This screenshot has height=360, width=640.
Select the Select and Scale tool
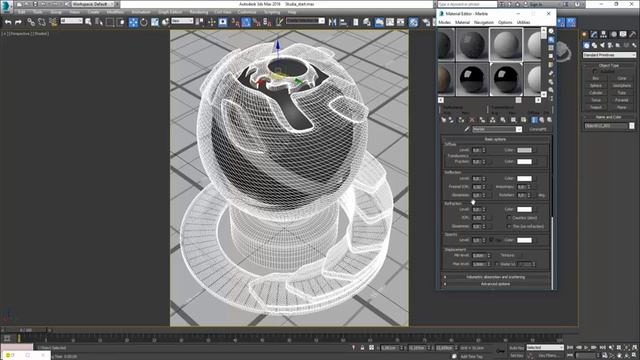click(x=155, y=22)
